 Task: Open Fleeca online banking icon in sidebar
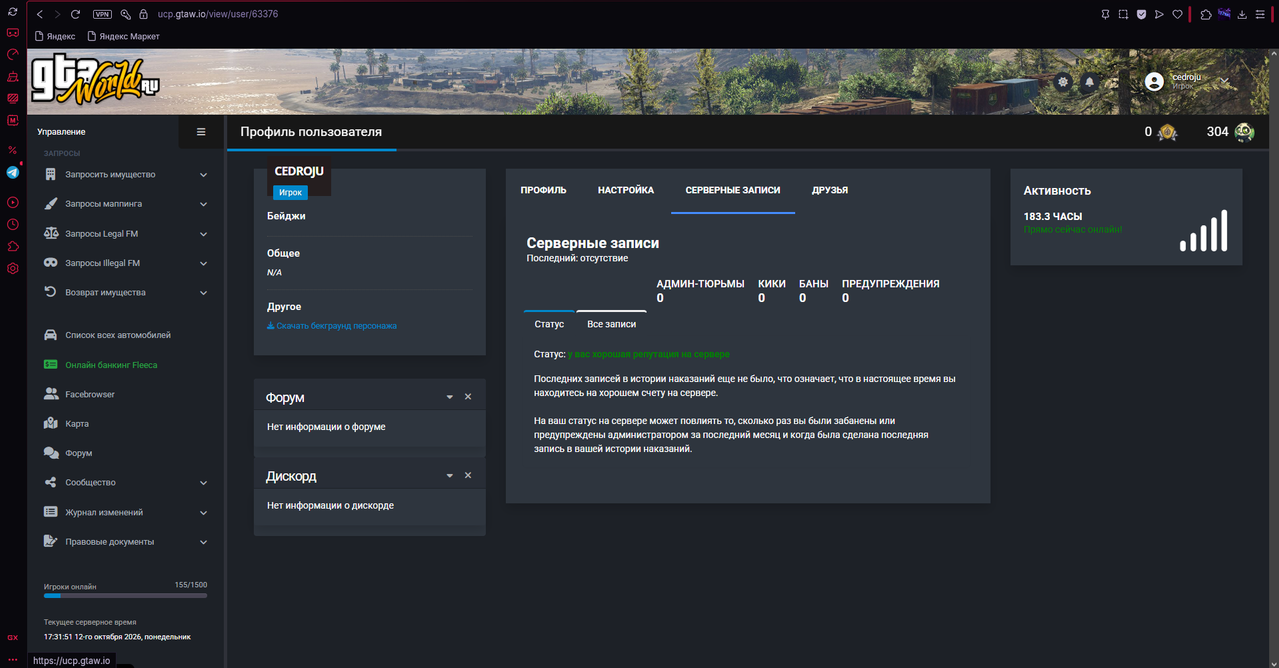(51, 365)
